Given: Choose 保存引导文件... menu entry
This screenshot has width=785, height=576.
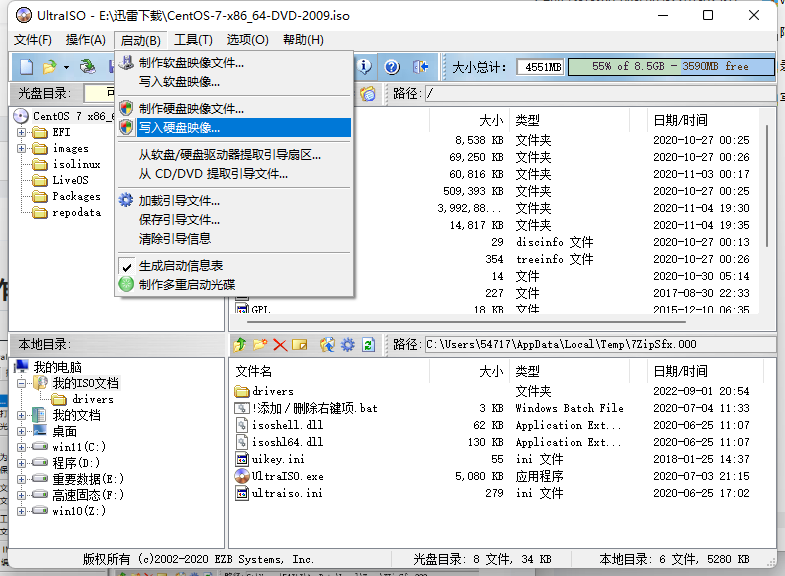Looking at the screenshot, I should [x=234, y=220].
